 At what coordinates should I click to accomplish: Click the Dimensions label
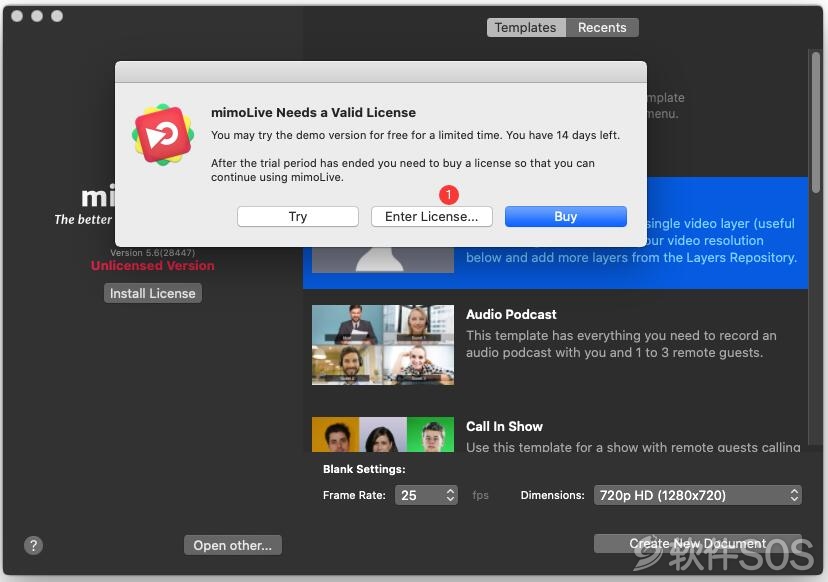[552, 495]
